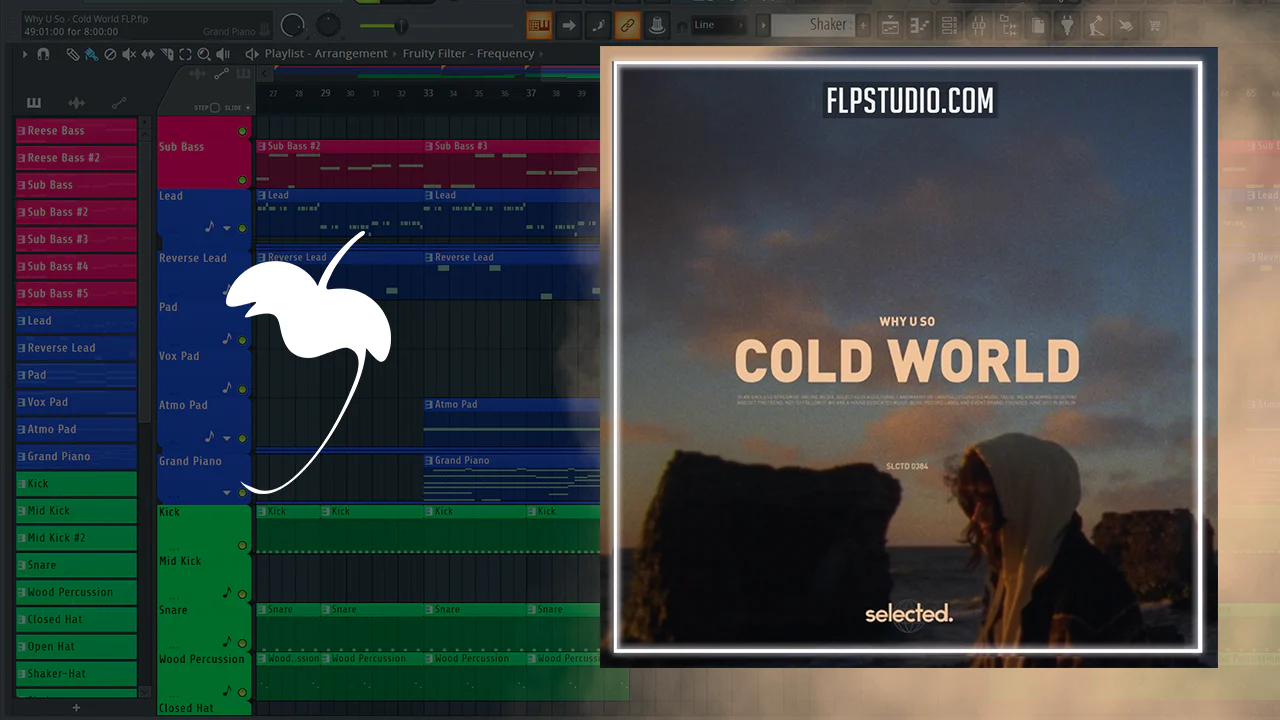Click the shopping cart icon in the toolbar
This screenshot has width=1280, height=720.
(1157, 25)
